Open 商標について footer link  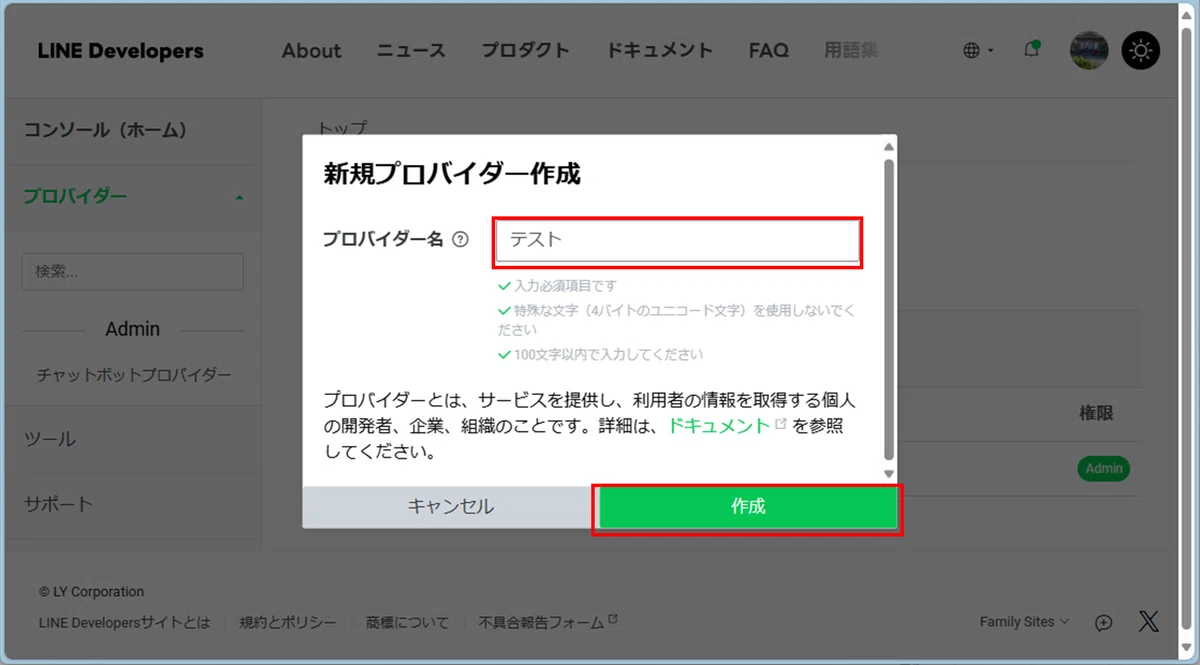pyautogui.click(x=408, y=622)
